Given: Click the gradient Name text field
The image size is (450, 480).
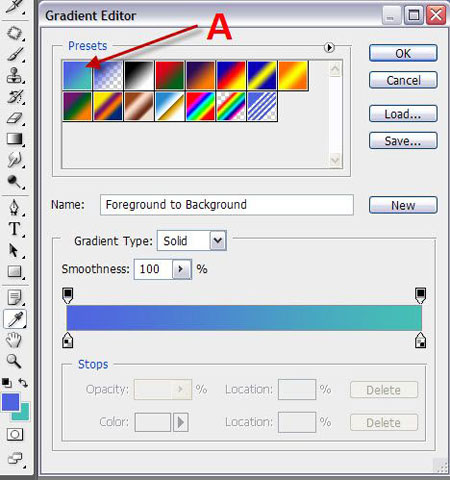Looking at the screenshot, I should coord(227,205).
